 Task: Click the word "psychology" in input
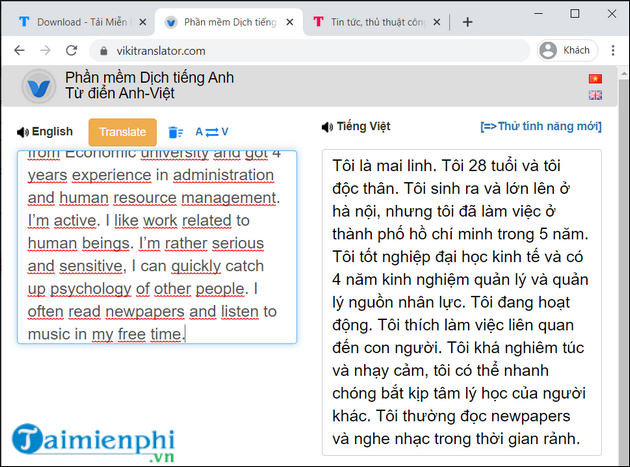(x=91, y=289)
